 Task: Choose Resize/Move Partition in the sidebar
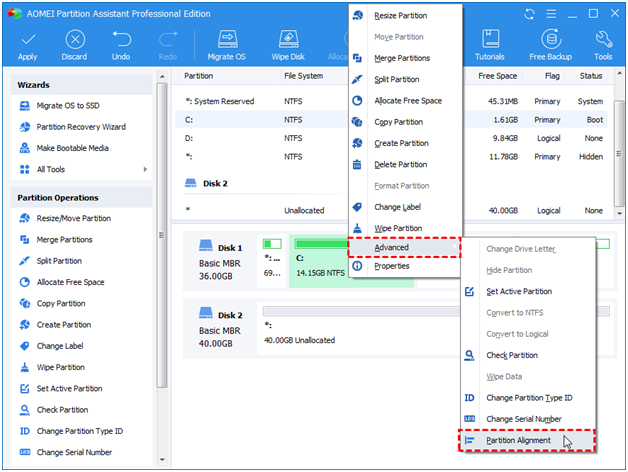point(65,218)
